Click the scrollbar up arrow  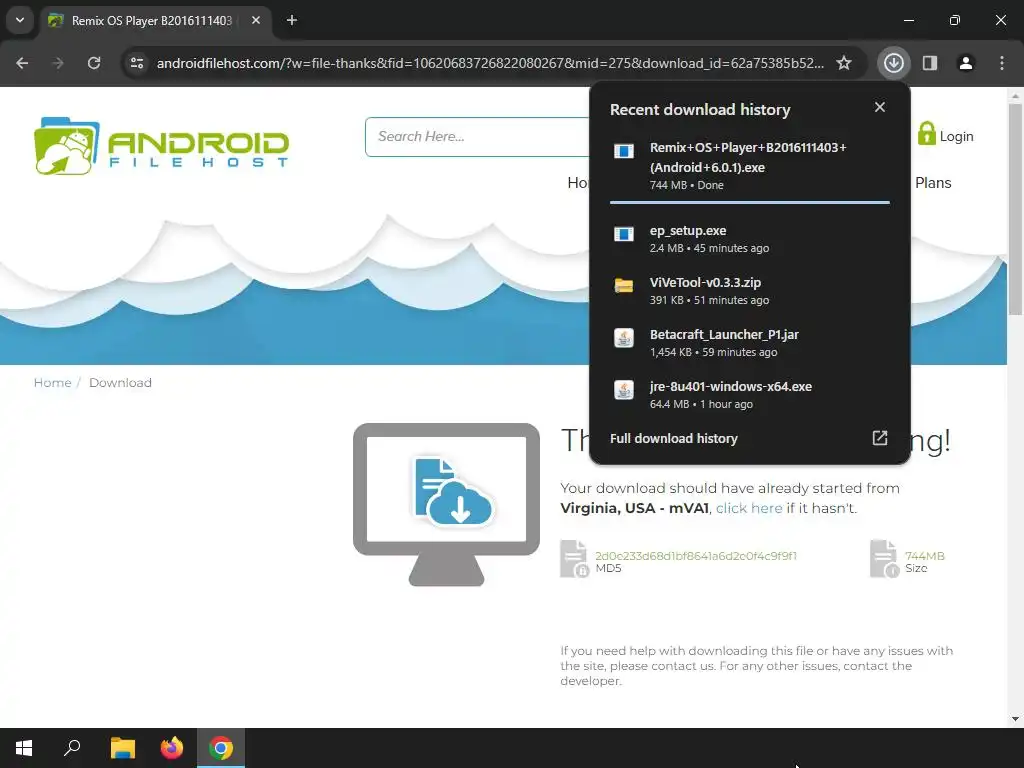(1015, 95)
